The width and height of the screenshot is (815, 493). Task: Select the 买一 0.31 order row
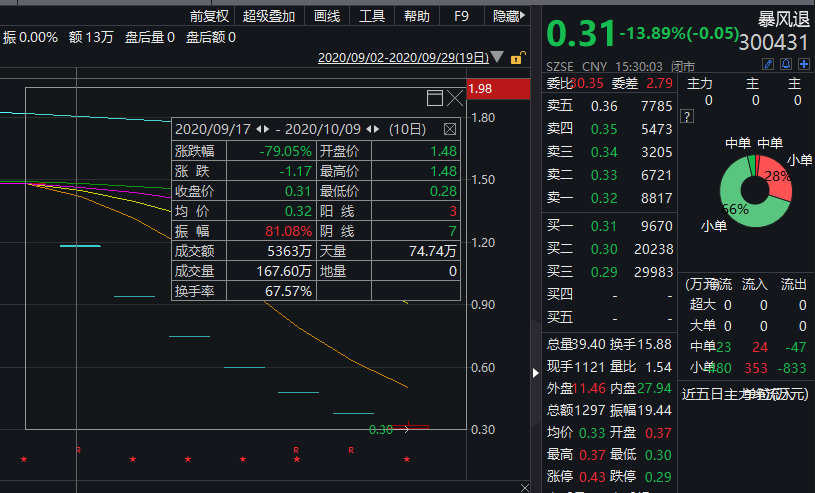(x=609, y=226)
